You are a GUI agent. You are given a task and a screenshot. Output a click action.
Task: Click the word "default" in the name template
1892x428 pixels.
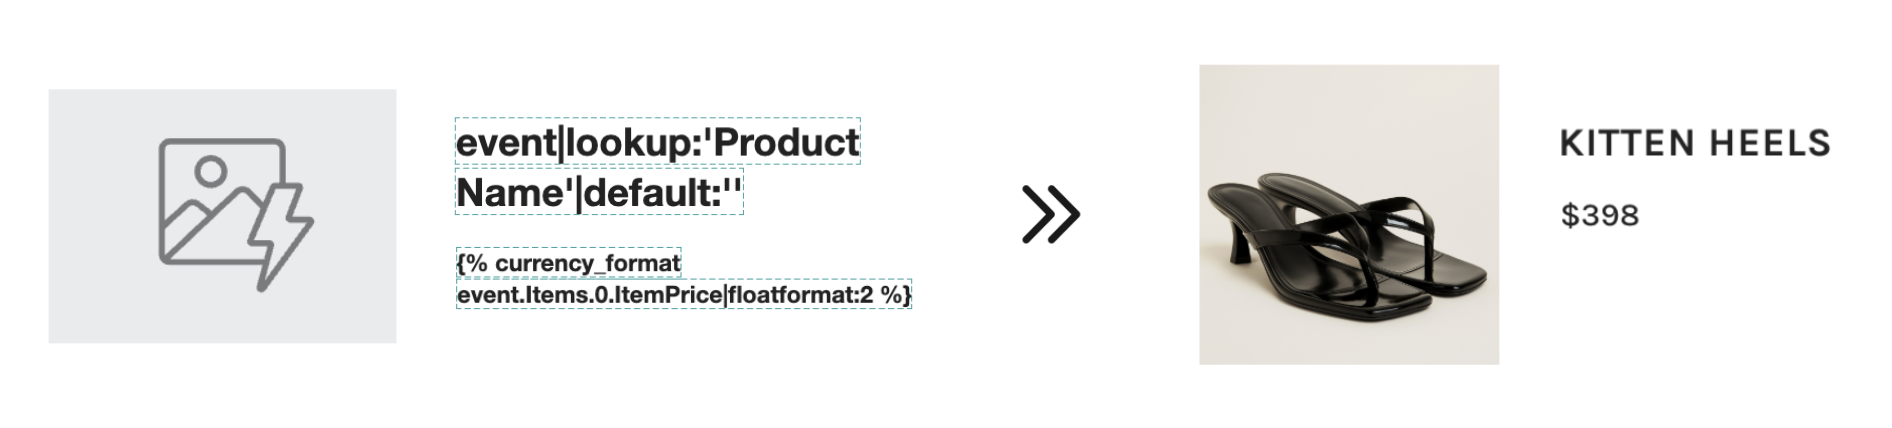[x=652, y=193]
